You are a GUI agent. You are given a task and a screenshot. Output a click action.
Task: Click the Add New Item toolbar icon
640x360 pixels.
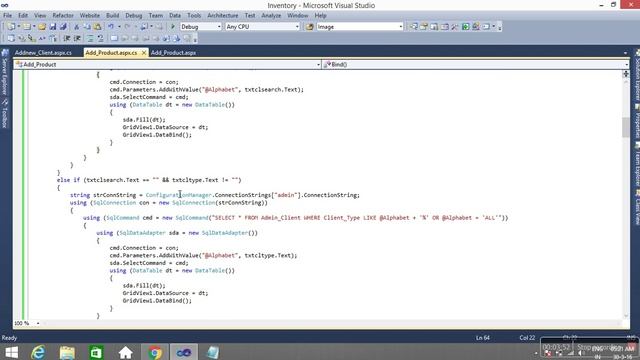(x=27, y=27)
